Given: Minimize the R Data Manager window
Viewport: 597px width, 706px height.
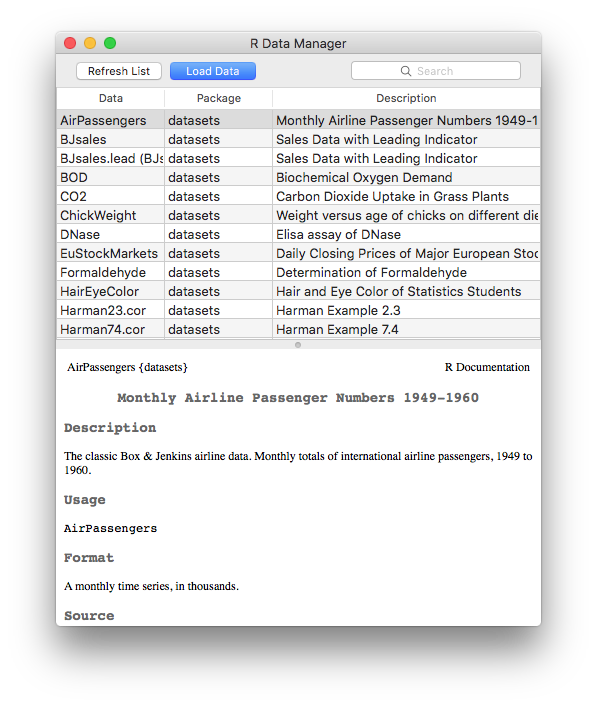Looking at the screenshot, I should (x=90, y=43).
